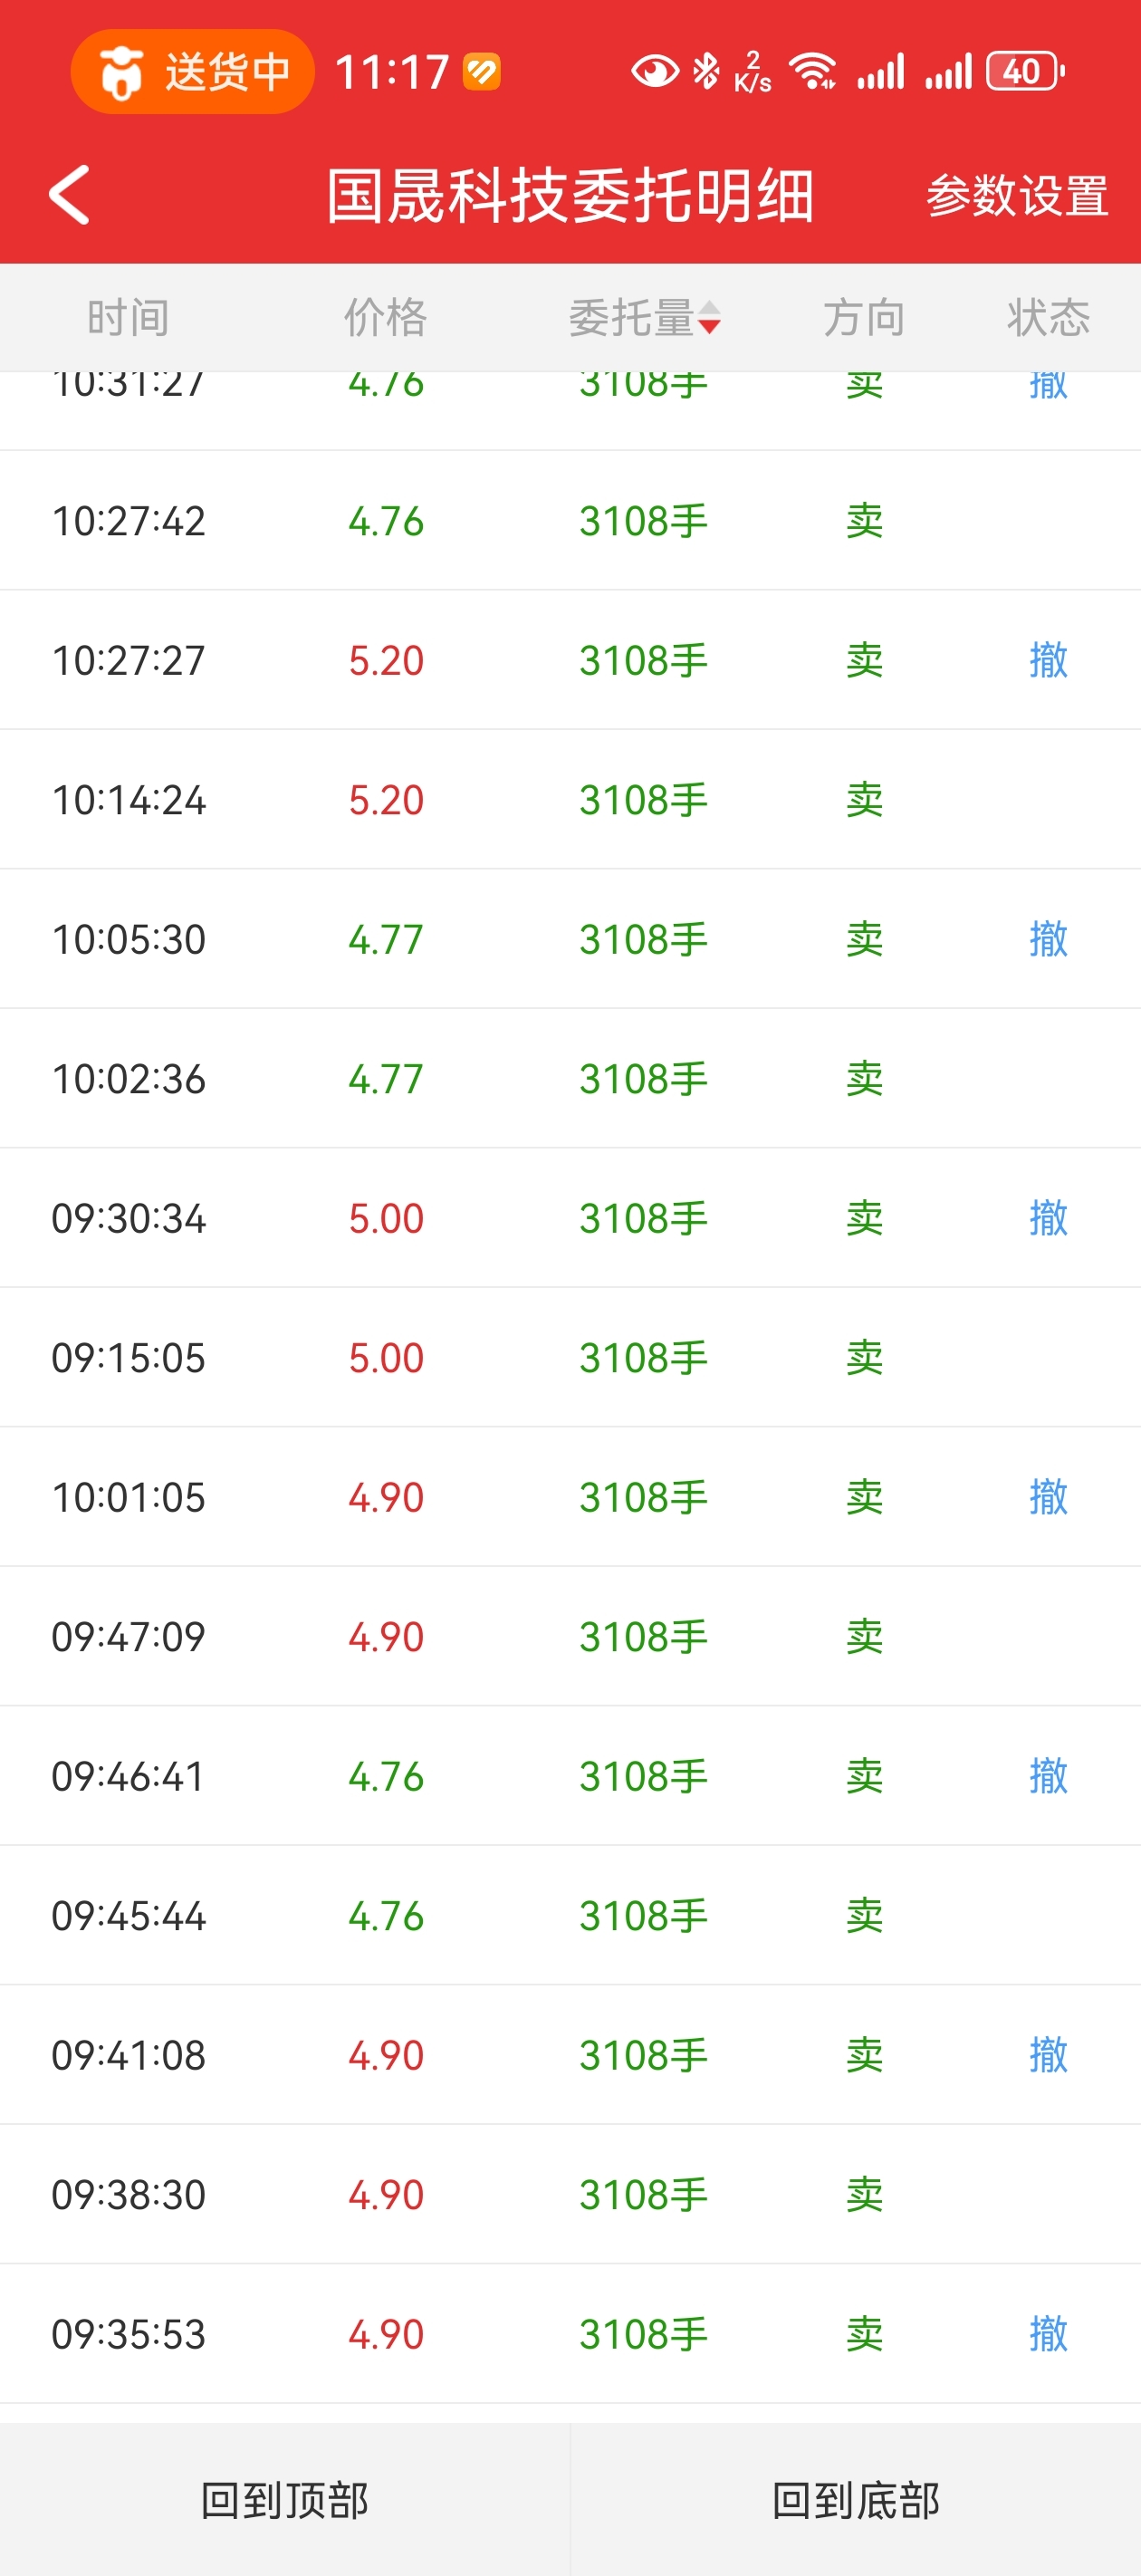Tap the 方向 column header
Screen dimensions: 1141x2576
click(864, 318)
